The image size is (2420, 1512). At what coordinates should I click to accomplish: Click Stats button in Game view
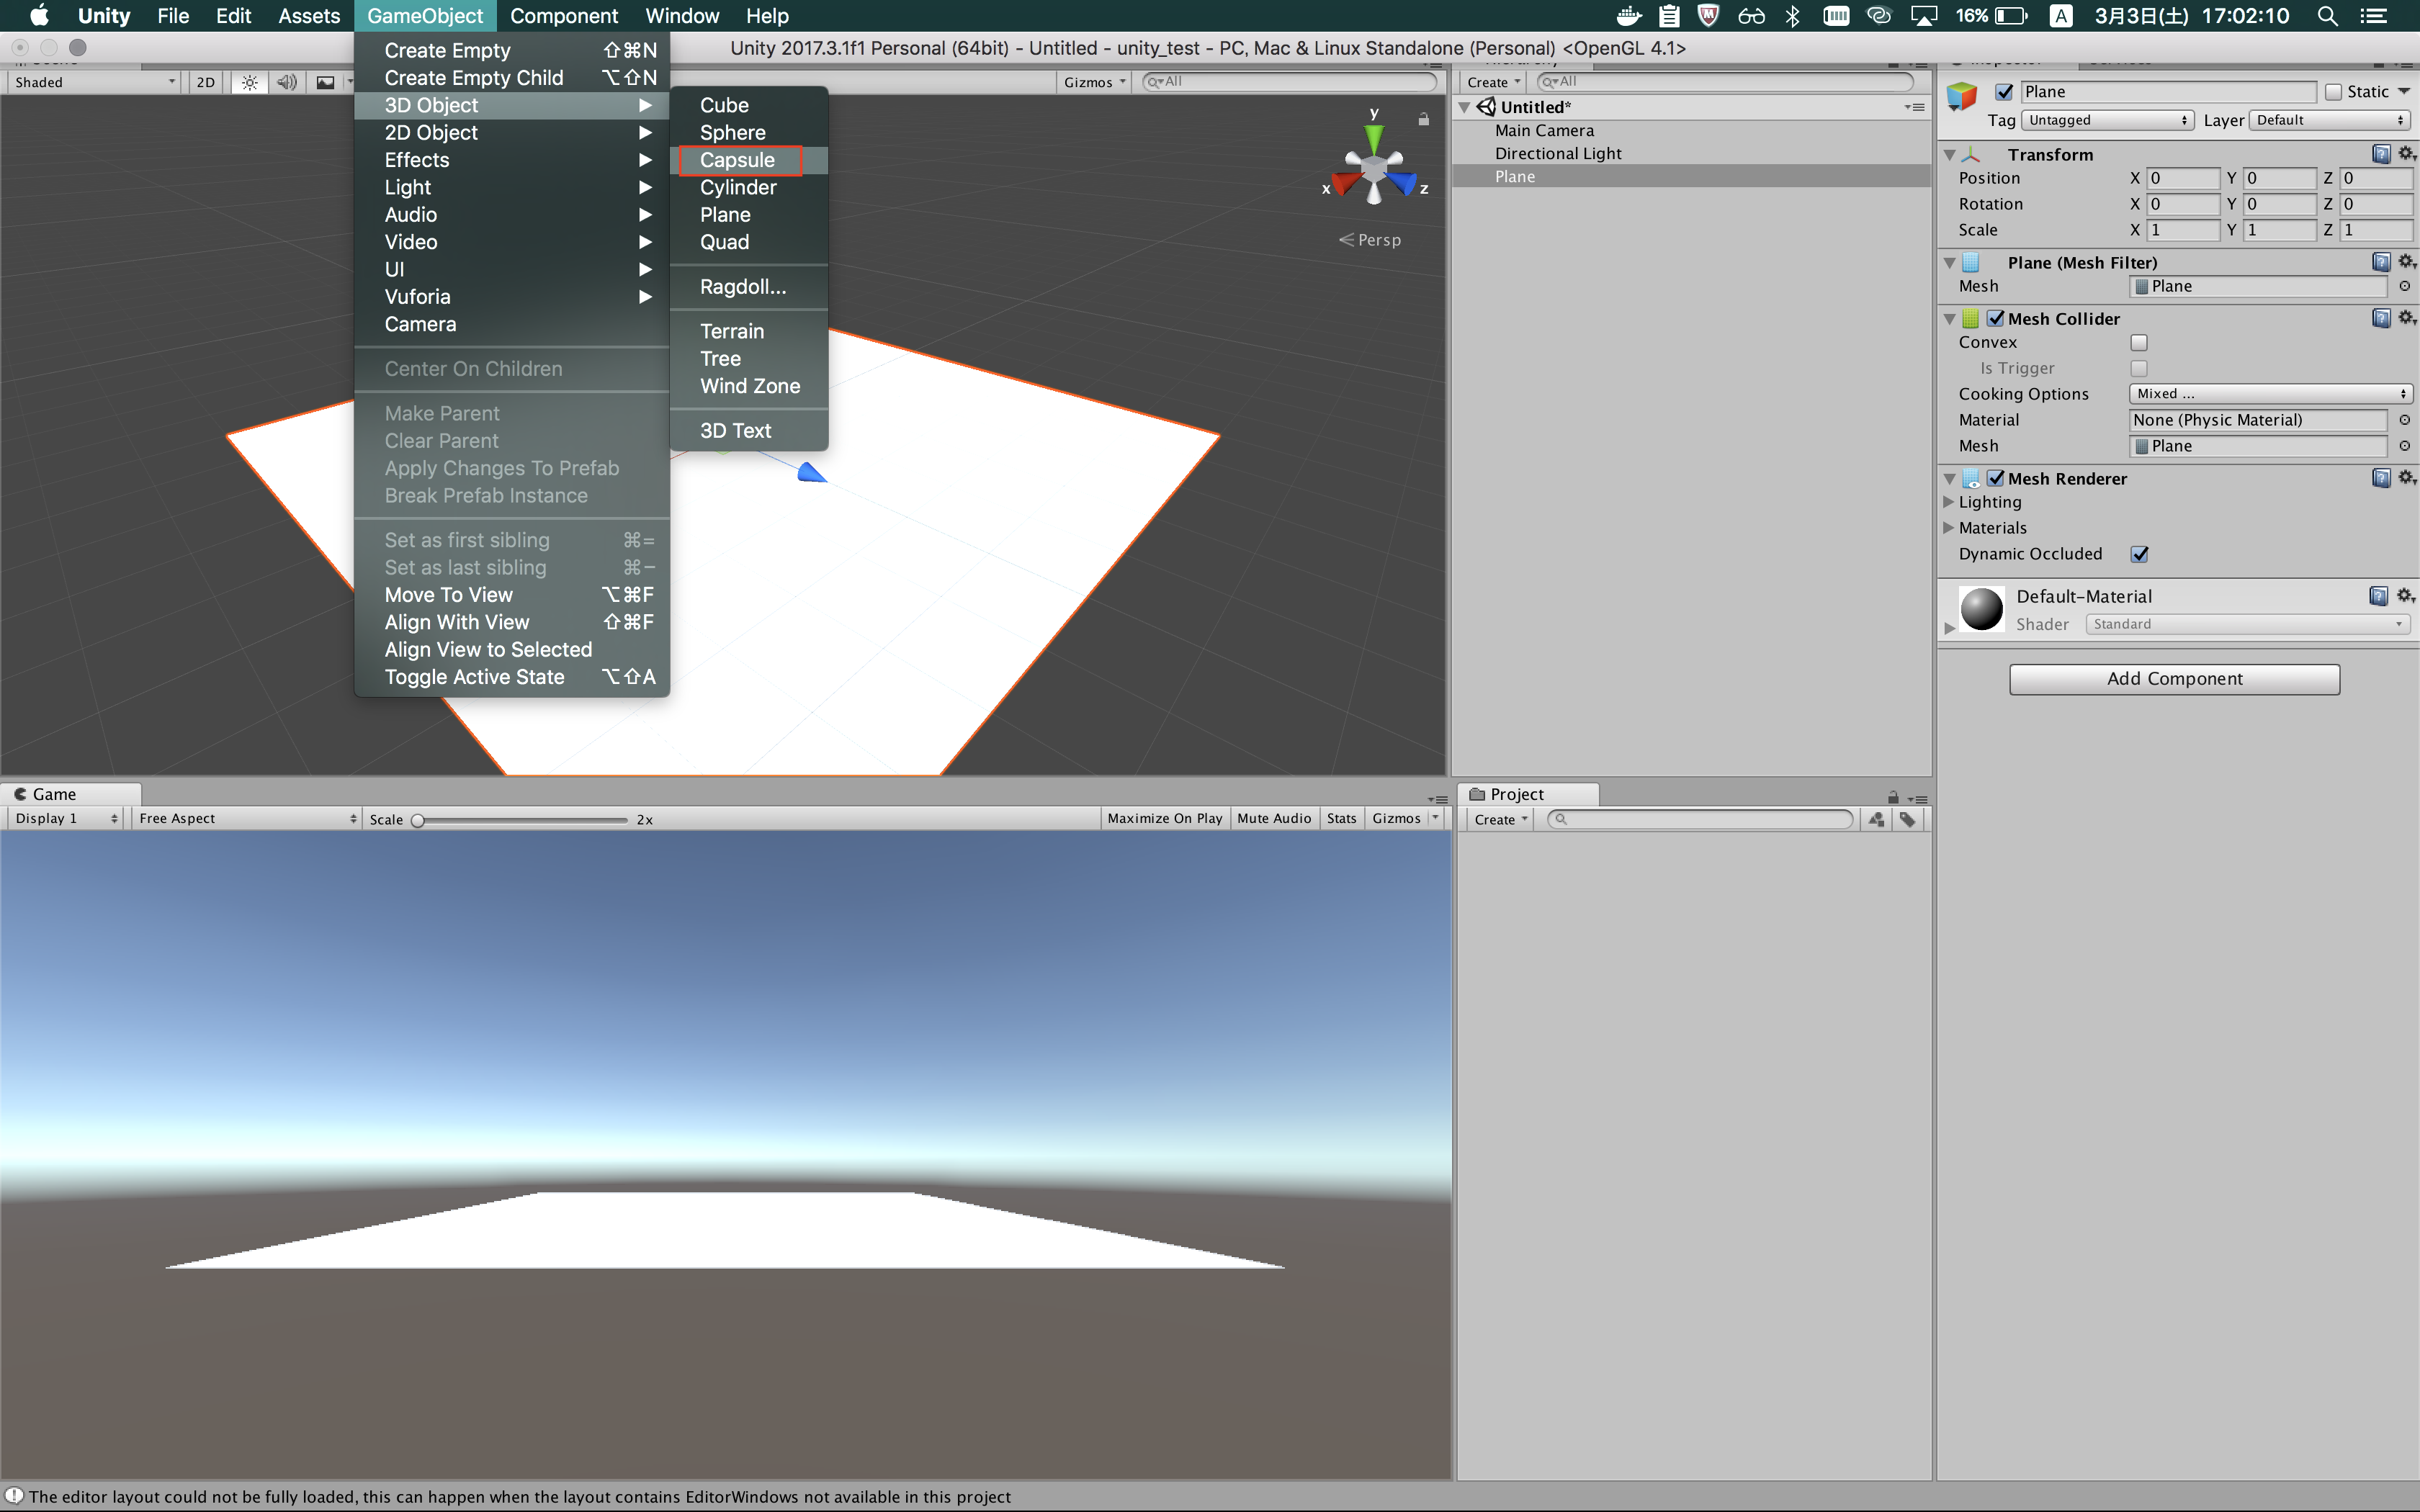[x=1342, y=818]
